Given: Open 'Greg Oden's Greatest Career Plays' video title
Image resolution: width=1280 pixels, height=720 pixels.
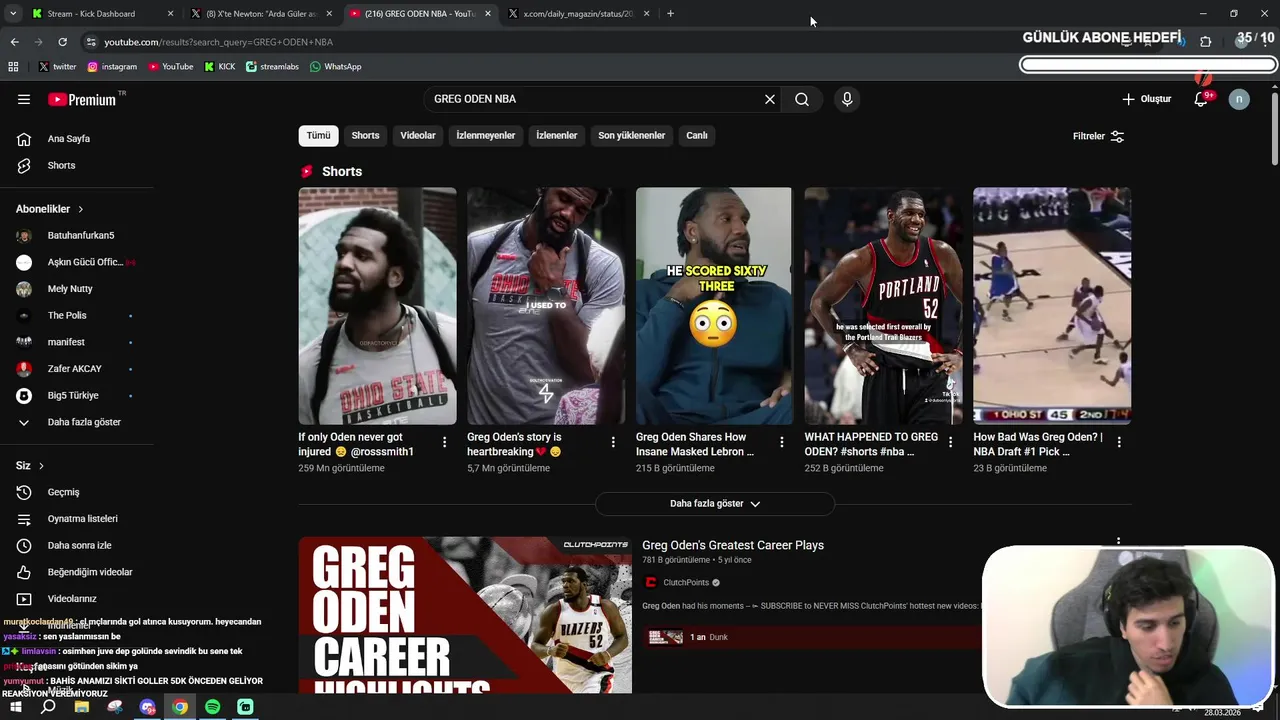Looking at the screenshot, I should point(733,545).
